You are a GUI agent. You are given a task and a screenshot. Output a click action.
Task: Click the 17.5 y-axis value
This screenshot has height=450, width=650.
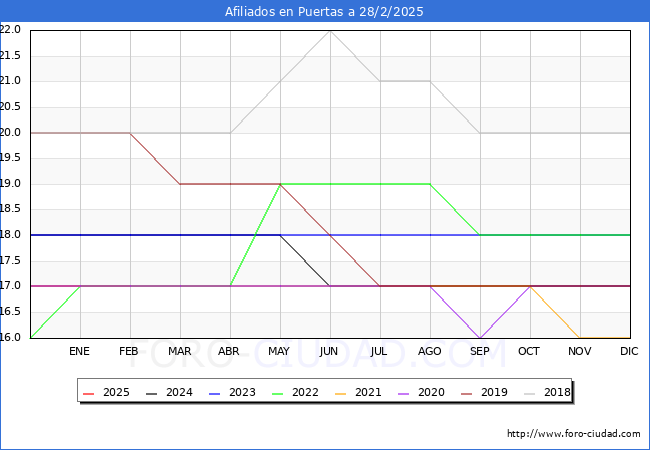10,260
